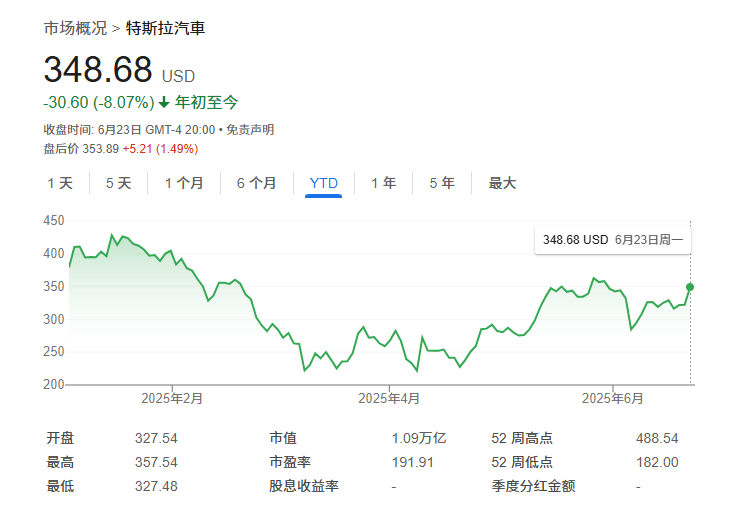Viewport: 733px width, 511px height.
Task: Click the 开盘 value 327.54
Action: (156, 438)
